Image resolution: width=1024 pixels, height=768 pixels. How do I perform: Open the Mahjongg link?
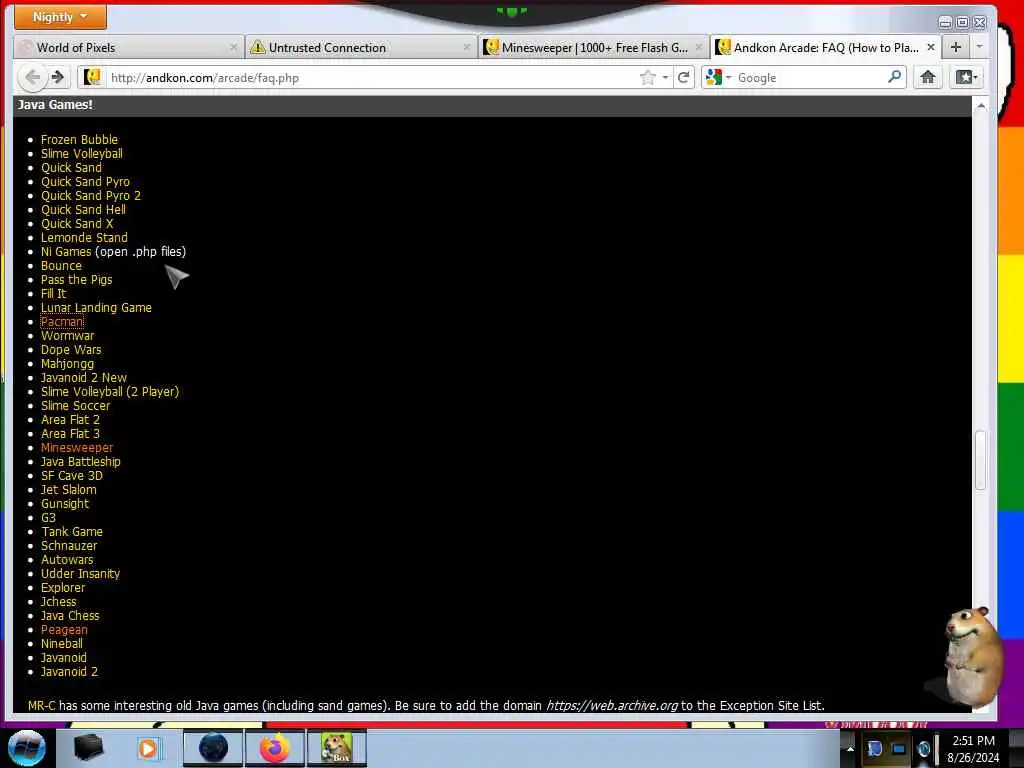pyautogui.click(x=67, y=363)
